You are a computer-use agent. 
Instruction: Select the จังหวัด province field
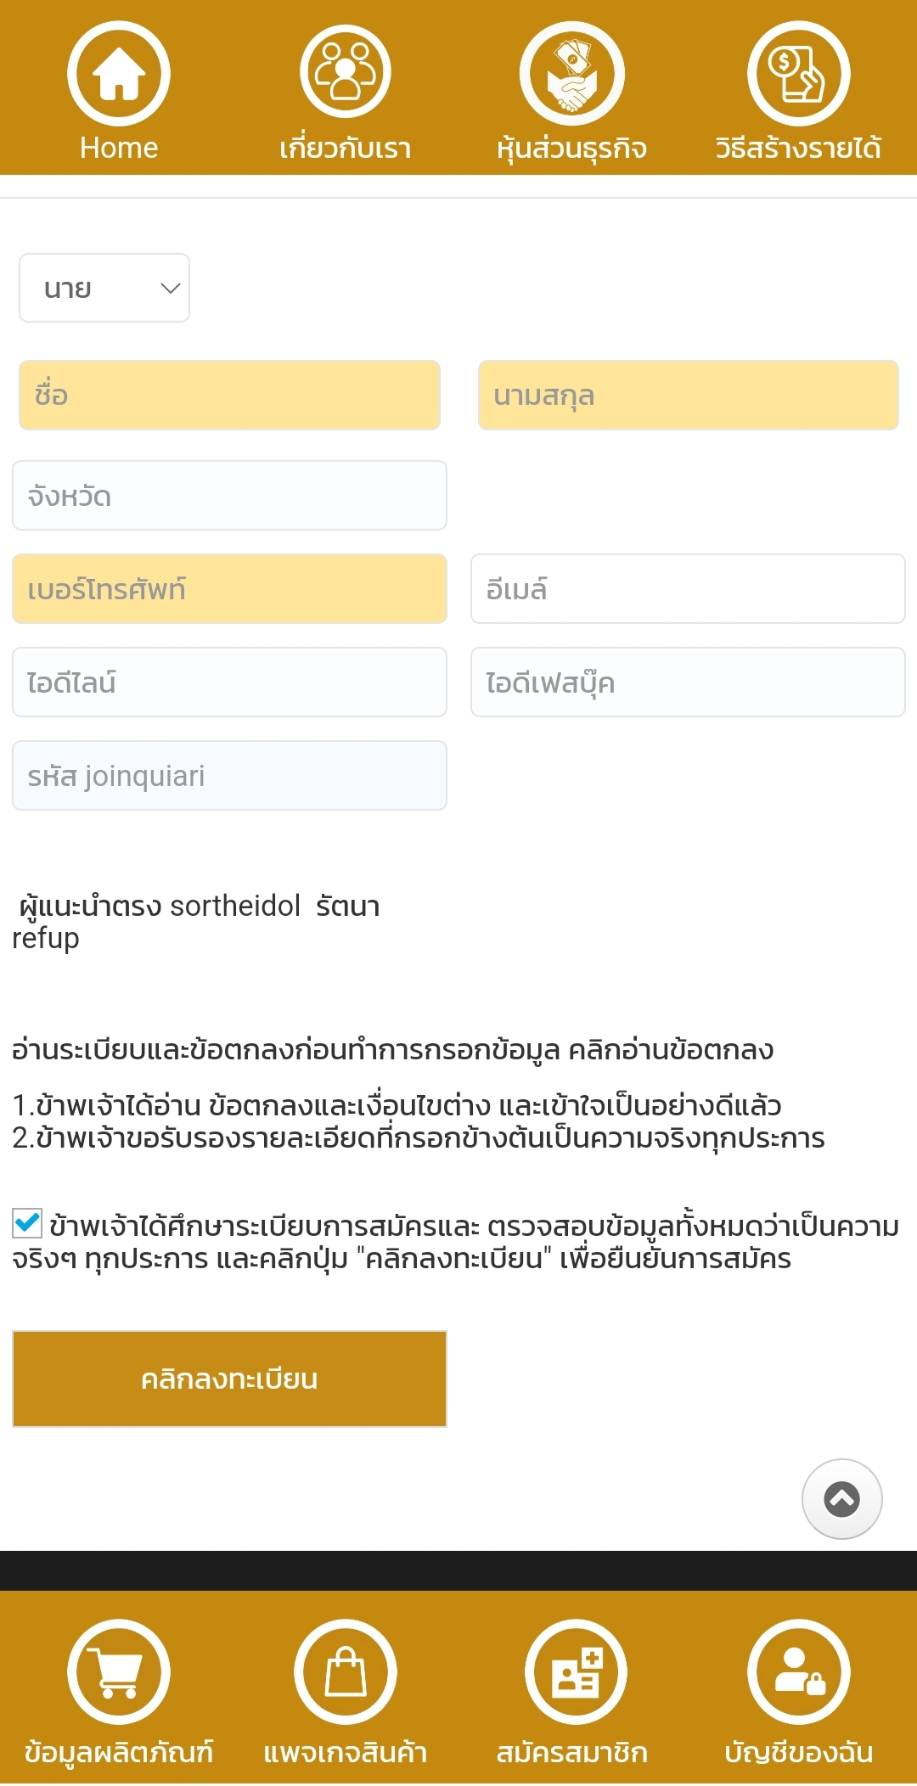229,495
